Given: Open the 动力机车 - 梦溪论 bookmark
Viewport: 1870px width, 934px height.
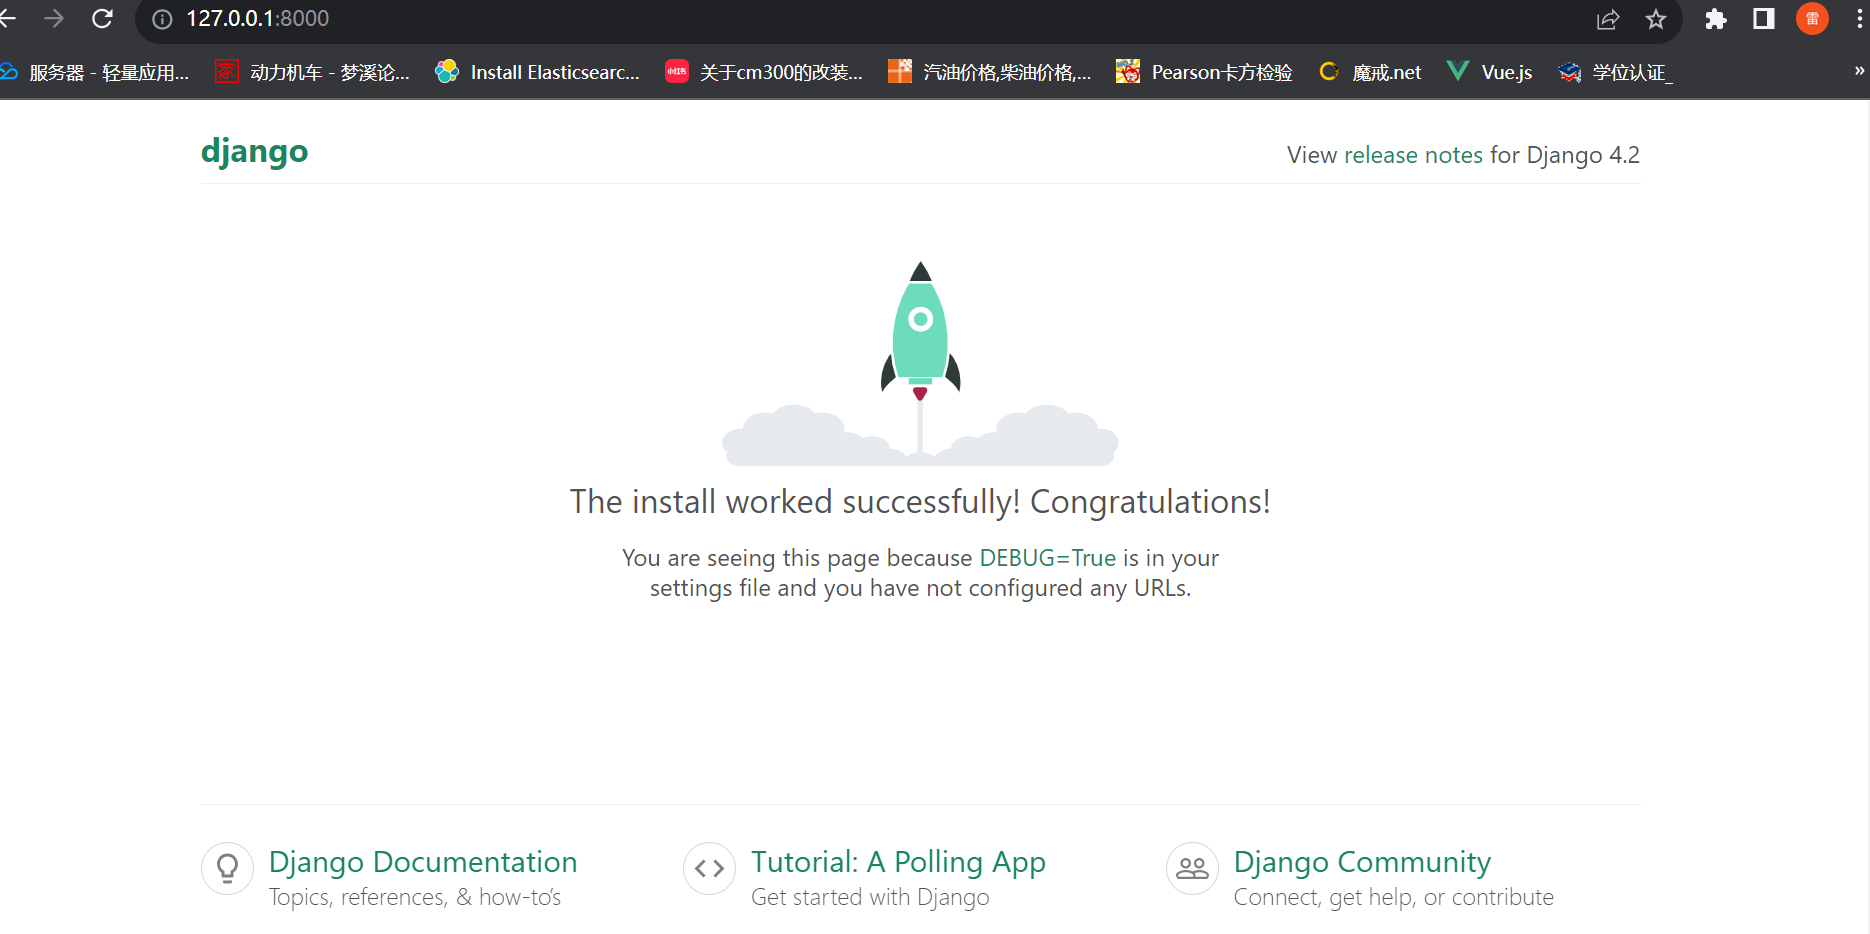Looking at the screenshot, I should (313, 72).
